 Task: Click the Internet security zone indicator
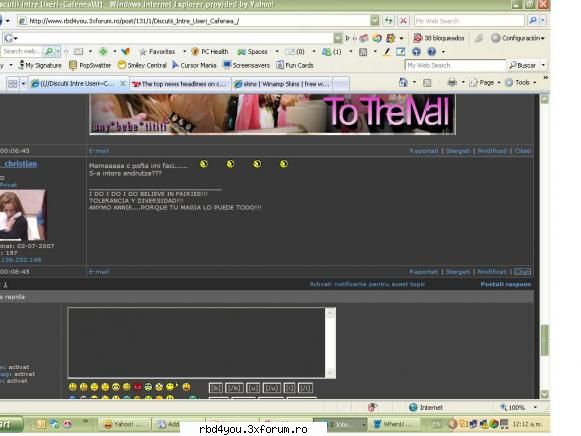[426, 407]
